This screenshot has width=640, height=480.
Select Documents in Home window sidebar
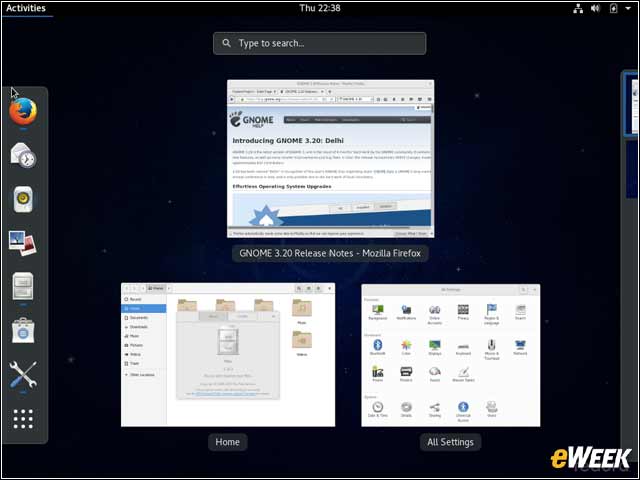[x=144, y=318]
